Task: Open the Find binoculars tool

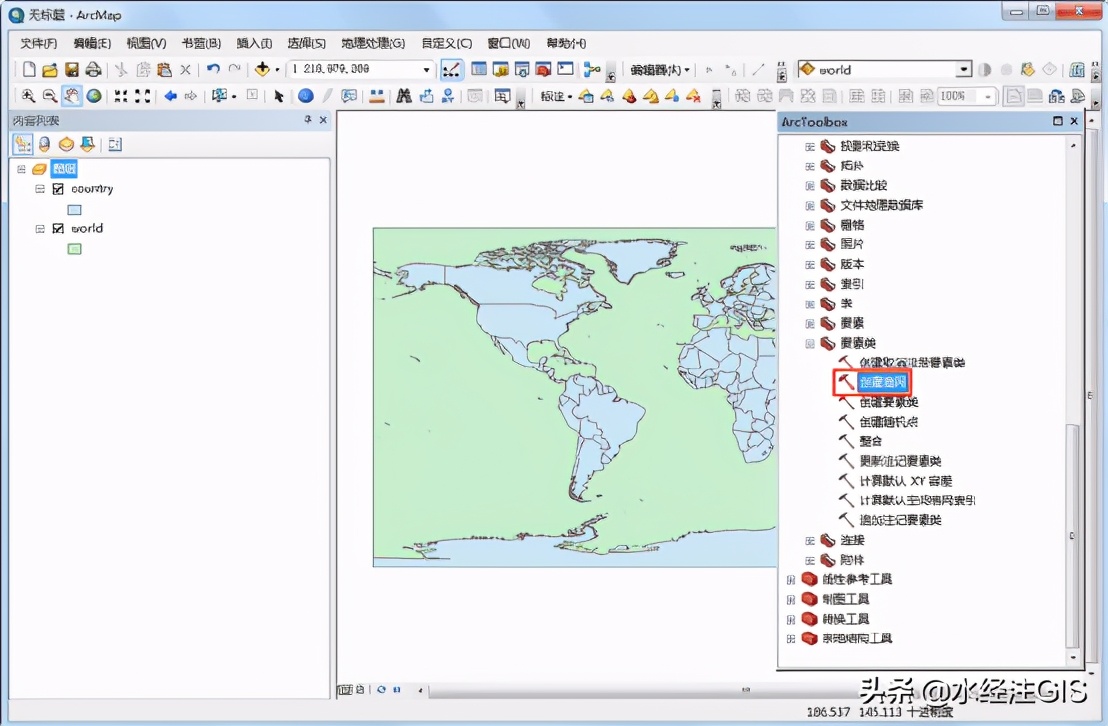Action: pyautogui.click(x=404, y=96)
